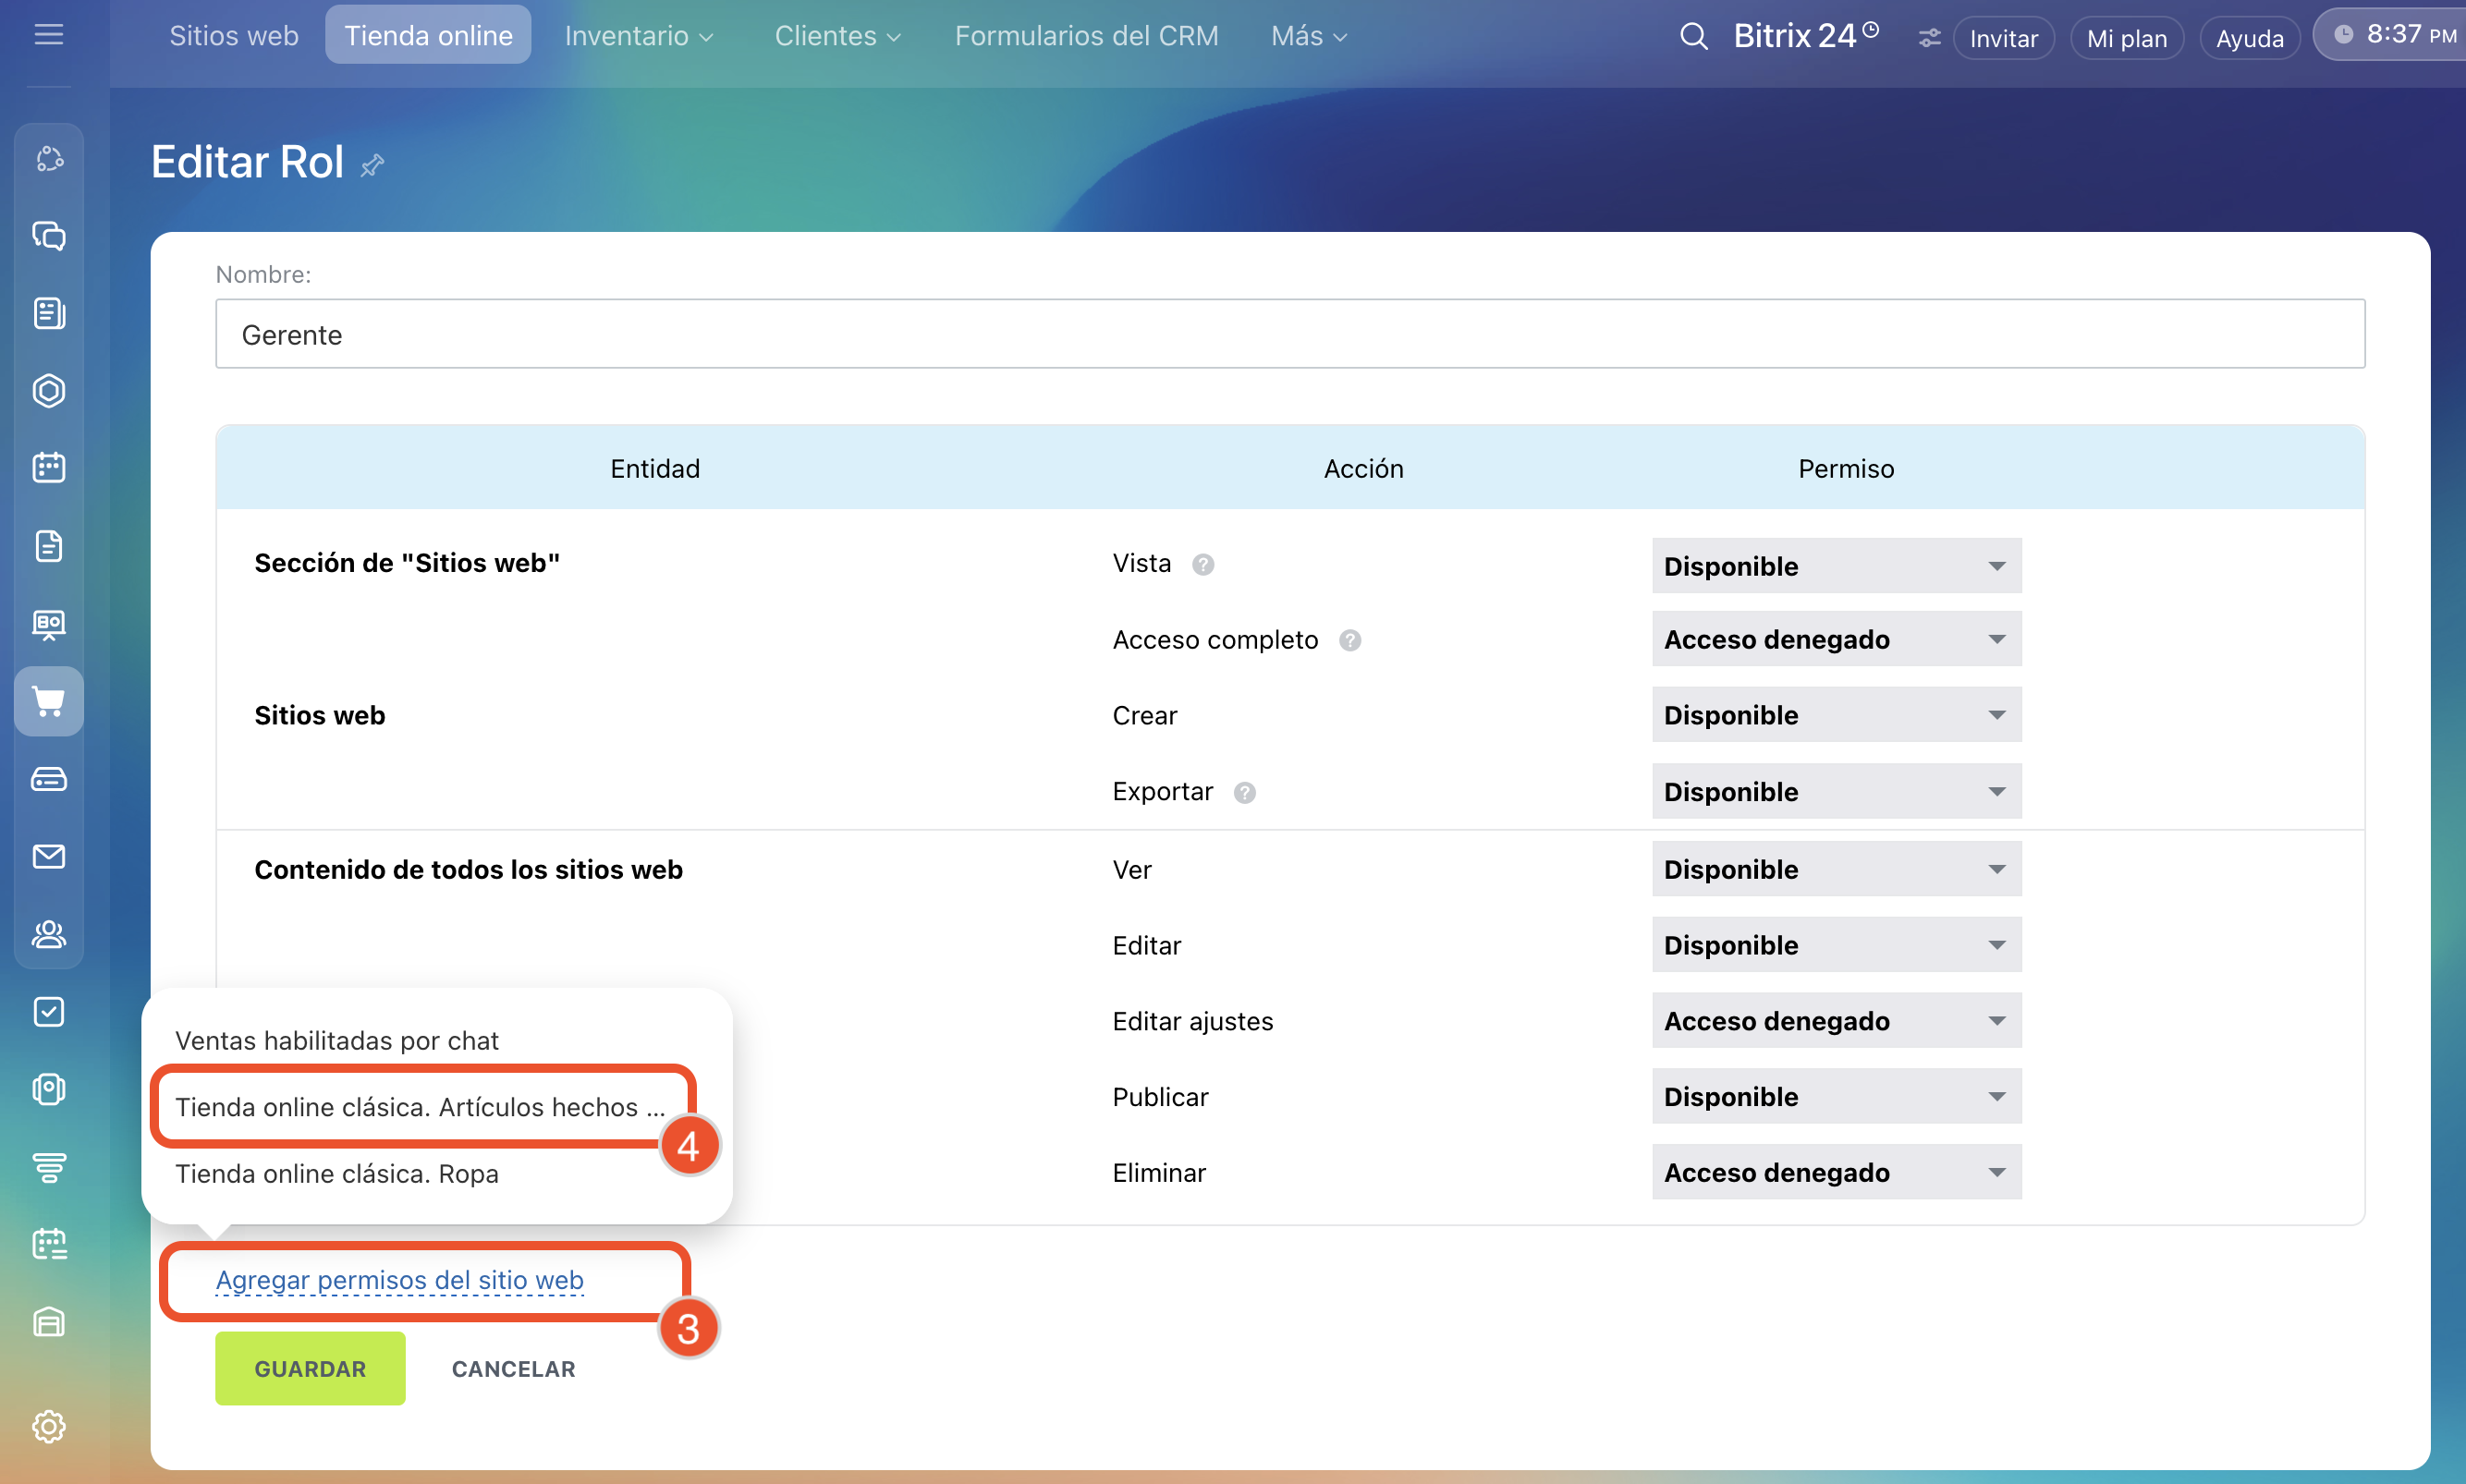Select Tienda online clásica. Ropa option

(337, 1174)
